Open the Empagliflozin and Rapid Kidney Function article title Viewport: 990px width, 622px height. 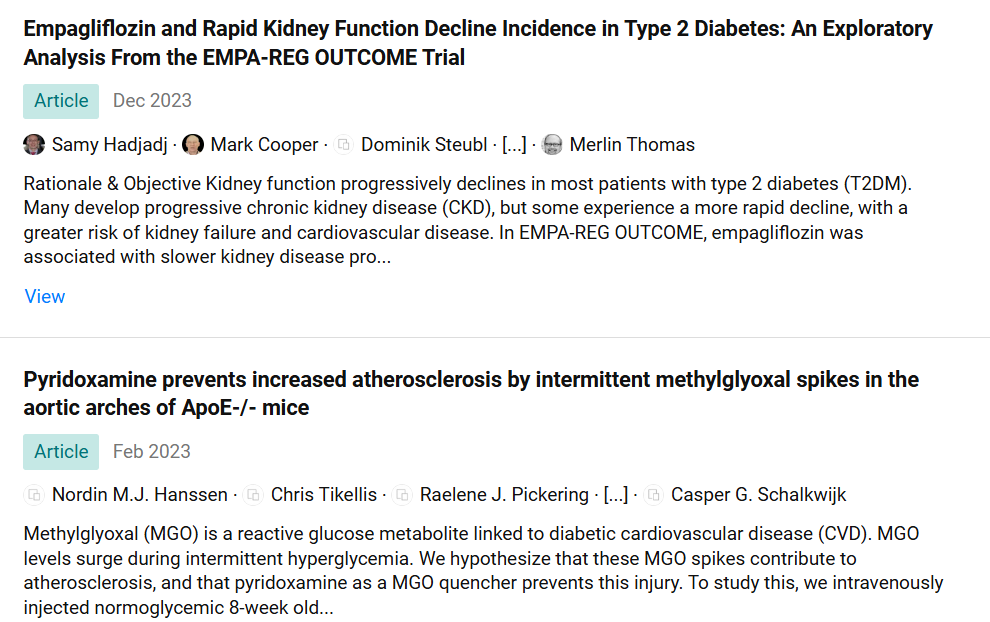pyautogui.click(x=478, y=43)
